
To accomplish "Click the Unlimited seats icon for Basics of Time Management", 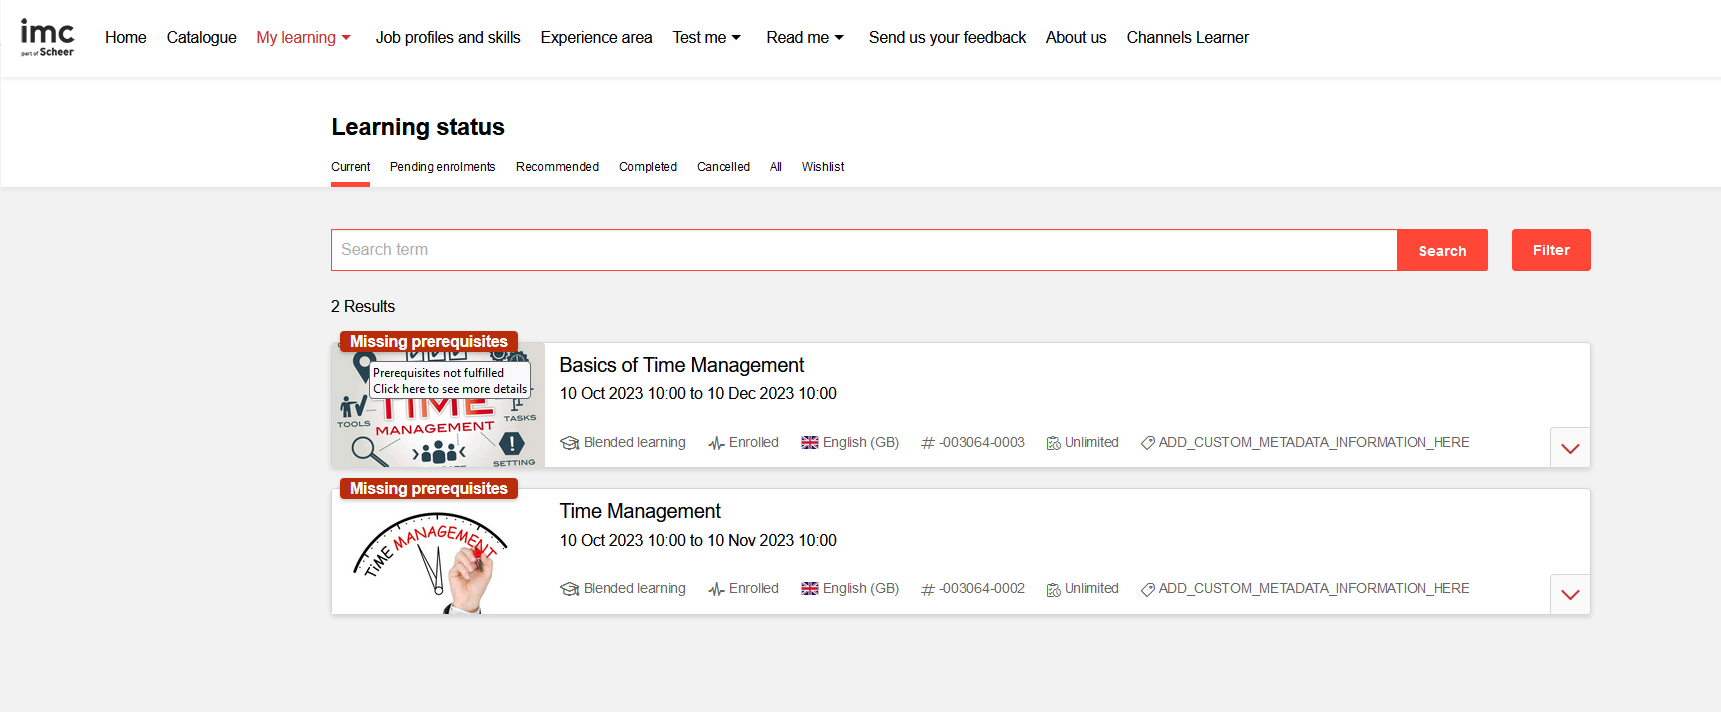I will [1053, 443].
